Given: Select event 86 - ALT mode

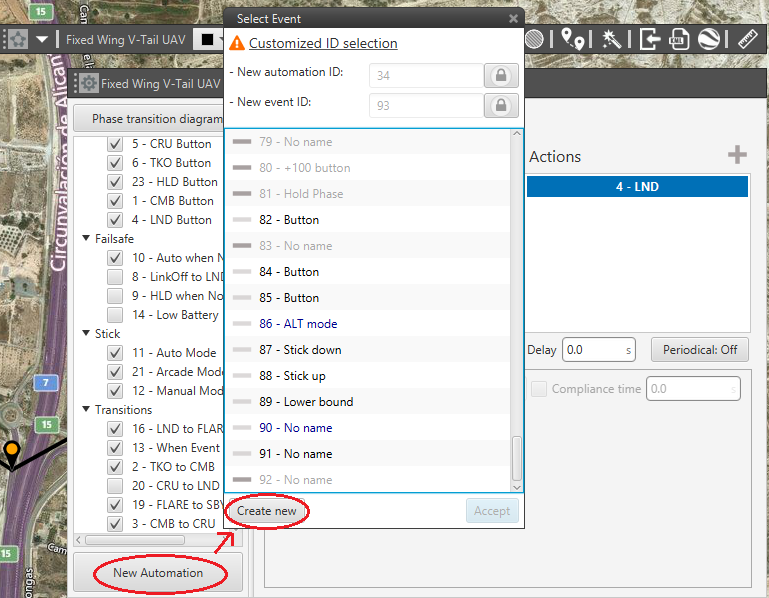Looking at the screenshot, I should tap(368, 324).
